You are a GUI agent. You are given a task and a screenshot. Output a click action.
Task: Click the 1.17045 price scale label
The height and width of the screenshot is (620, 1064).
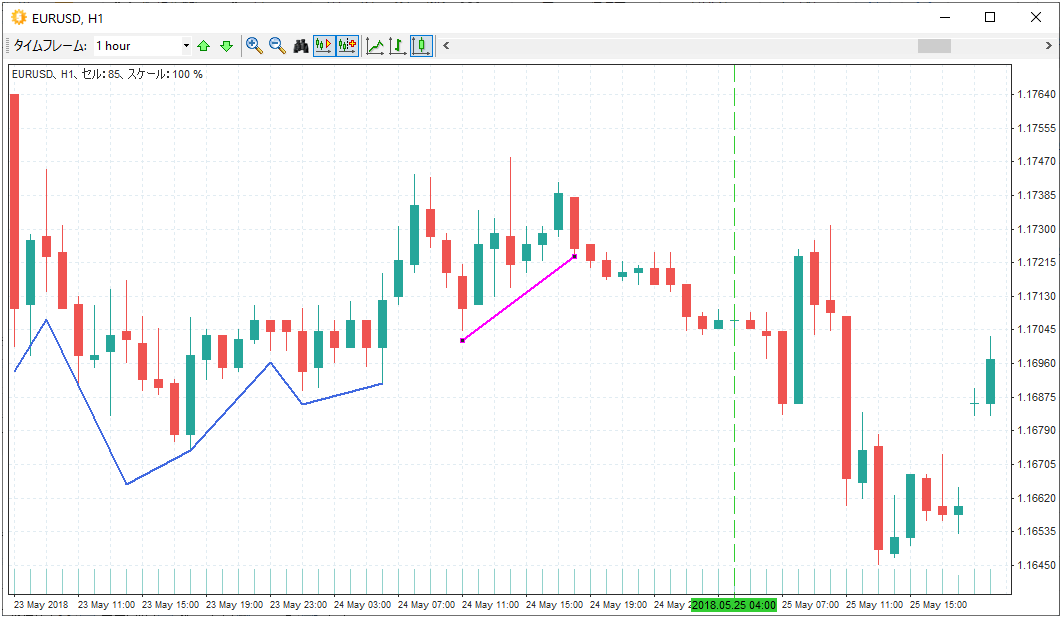point(1036,330)
